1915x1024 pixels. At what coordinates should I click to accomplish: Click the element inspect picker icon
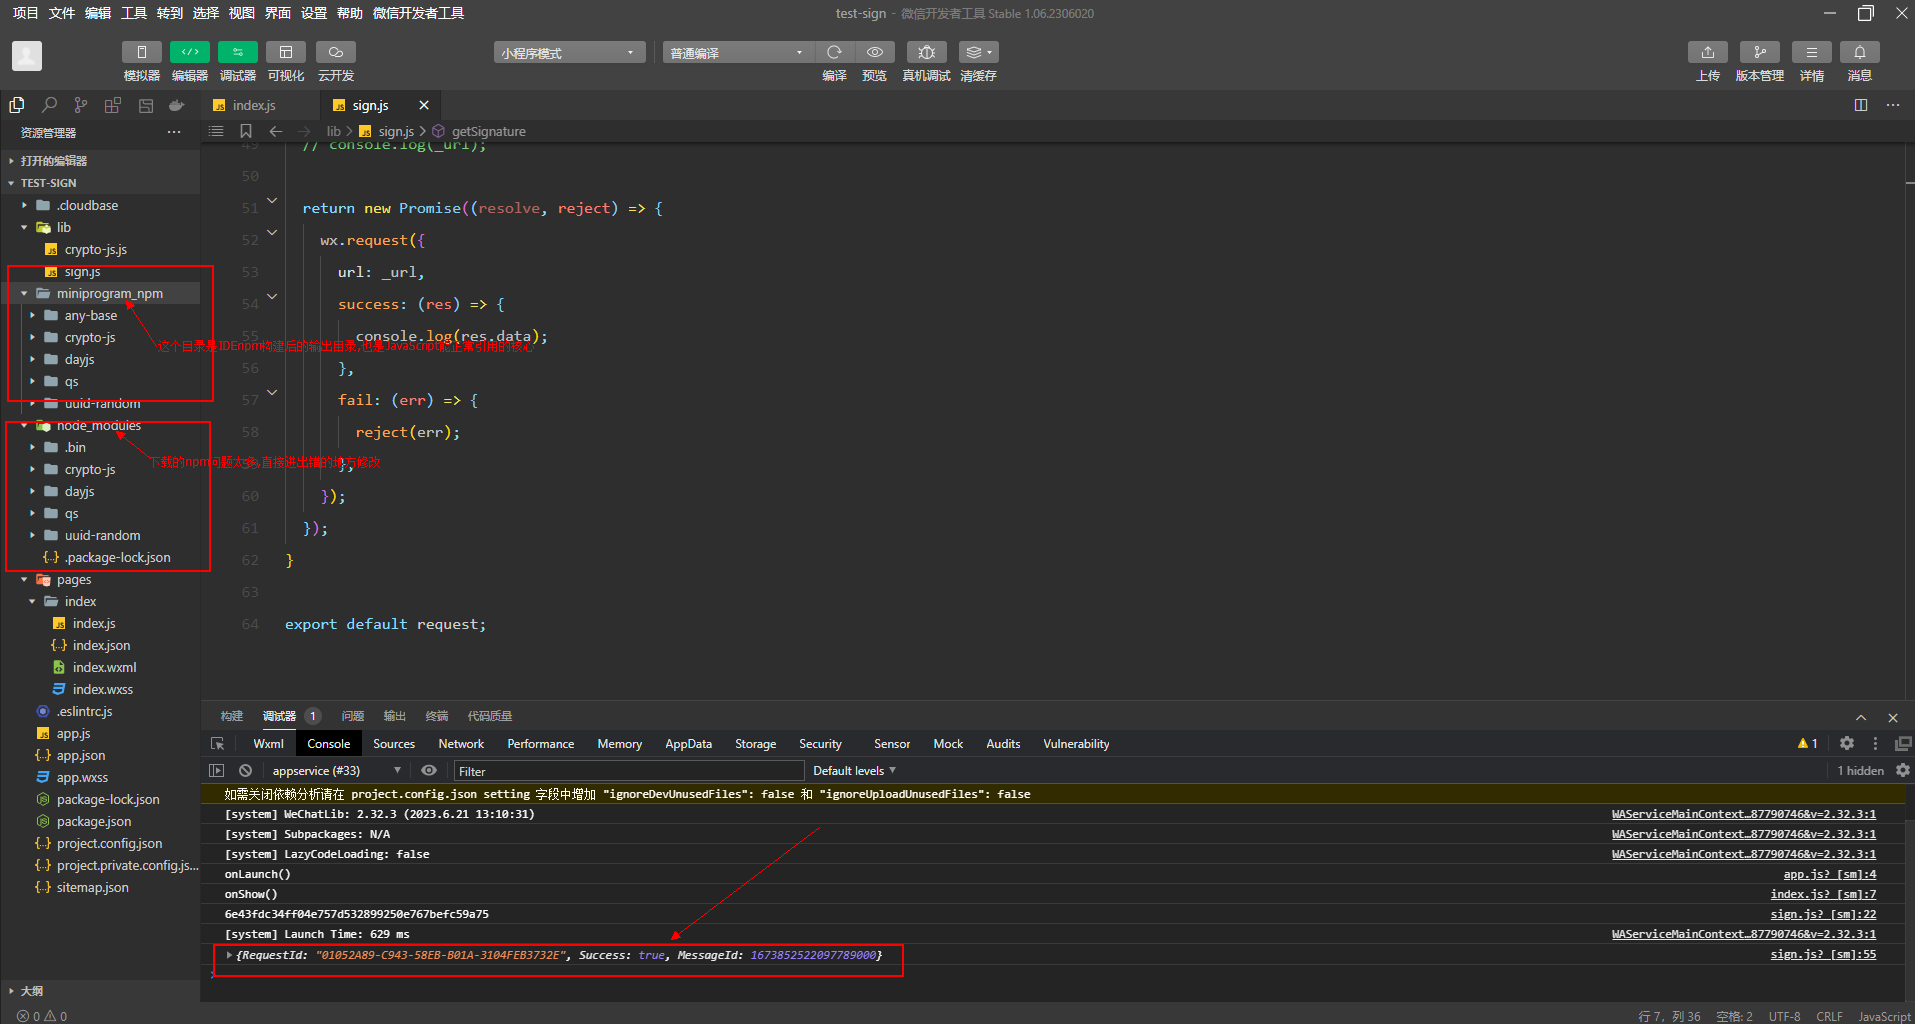click(x=218, y=744)
